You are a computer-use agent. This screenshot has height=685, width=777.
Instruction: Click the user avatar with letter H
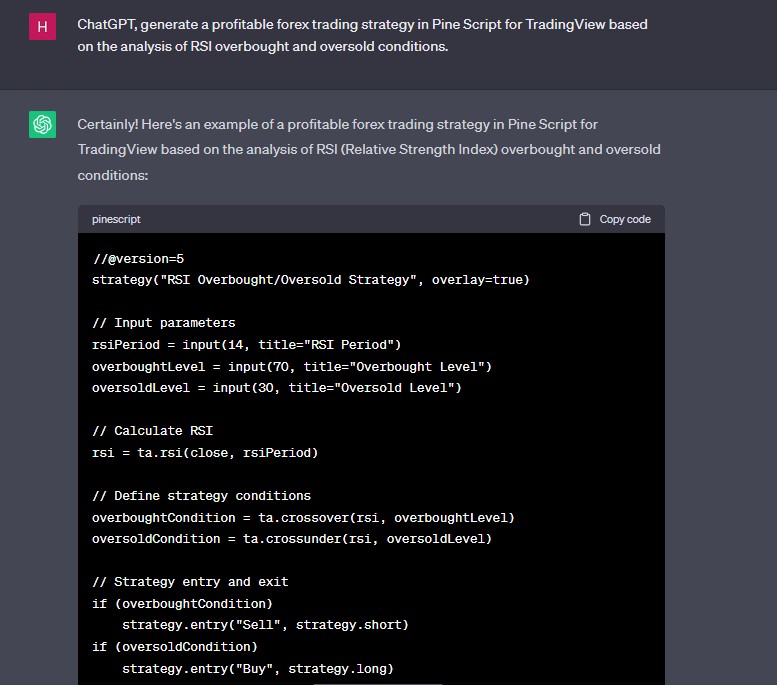42,26
